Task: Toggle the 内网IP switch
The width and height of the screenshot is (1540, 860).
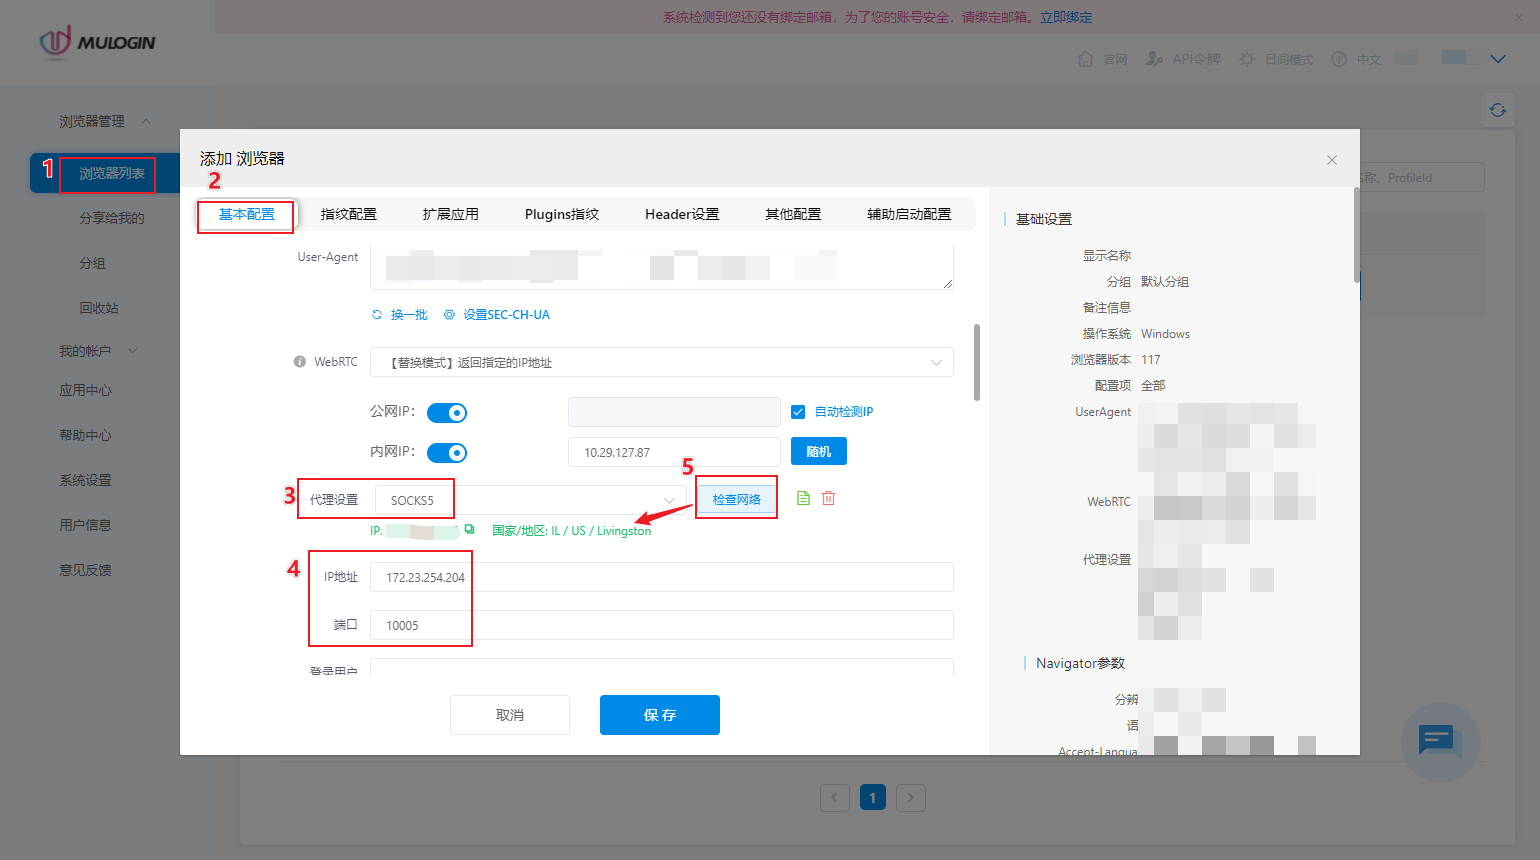Action: [447, 453]
